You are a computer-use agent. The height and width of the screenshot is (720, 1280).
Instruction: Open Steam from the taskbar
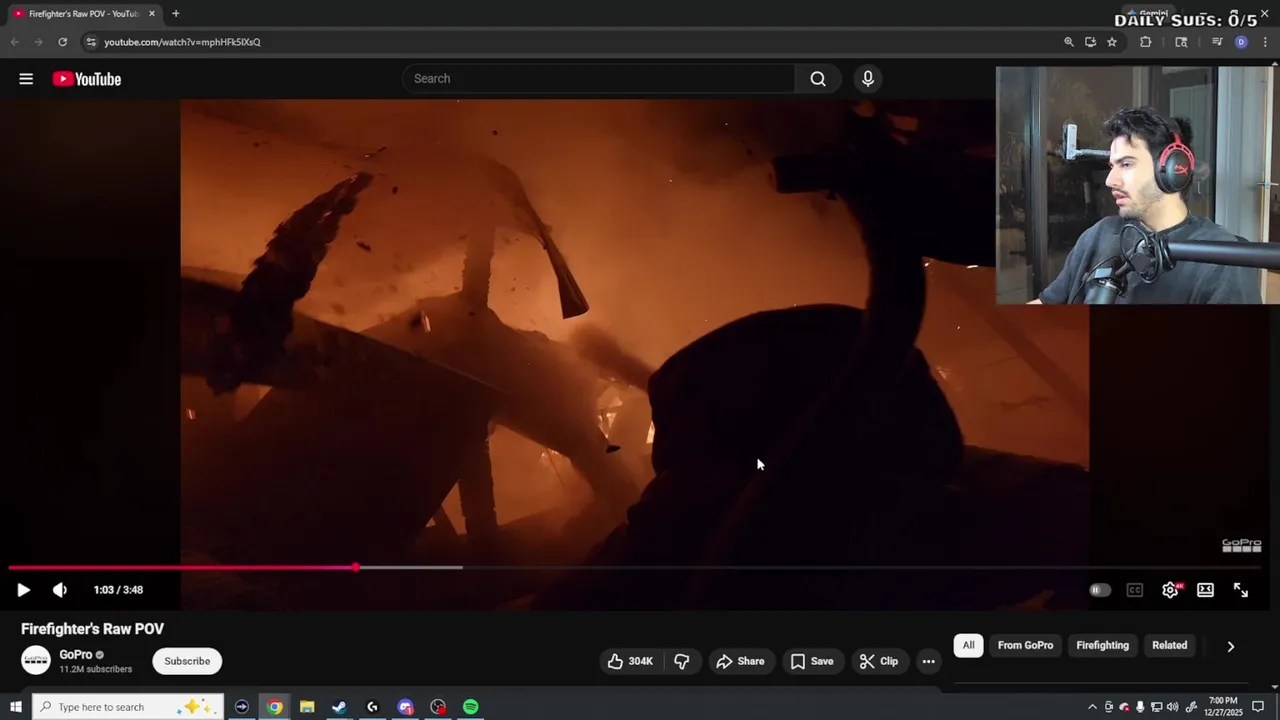(339, 707)
